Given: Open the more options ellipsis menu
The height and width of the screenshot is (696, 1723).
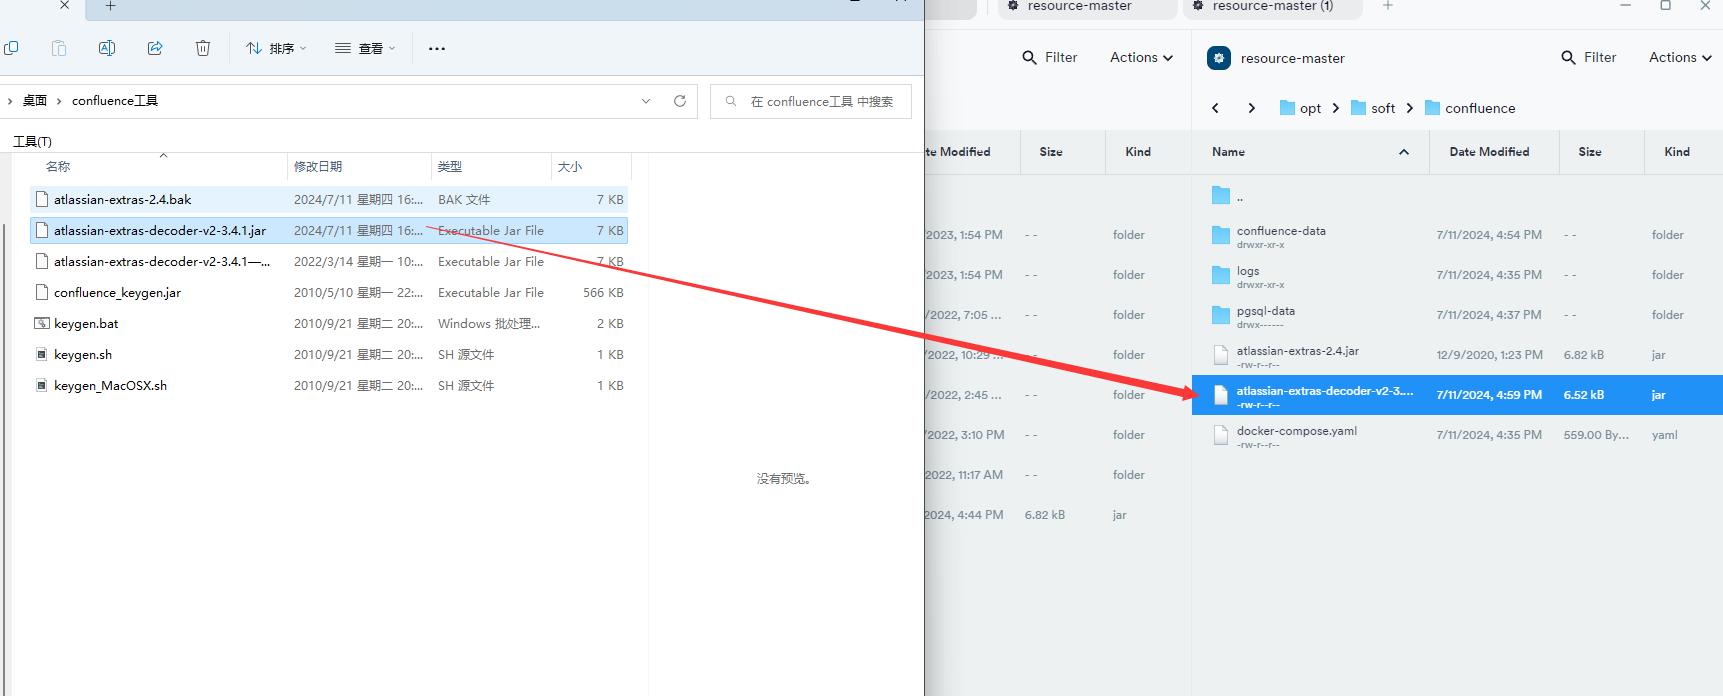Looking at the screenshot, I should click(437, 48).
